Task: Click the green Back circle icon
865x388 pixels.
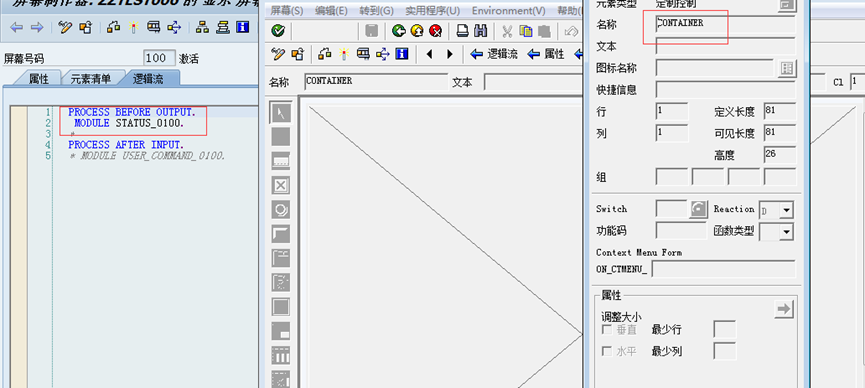Action: [x=398, y=31]
